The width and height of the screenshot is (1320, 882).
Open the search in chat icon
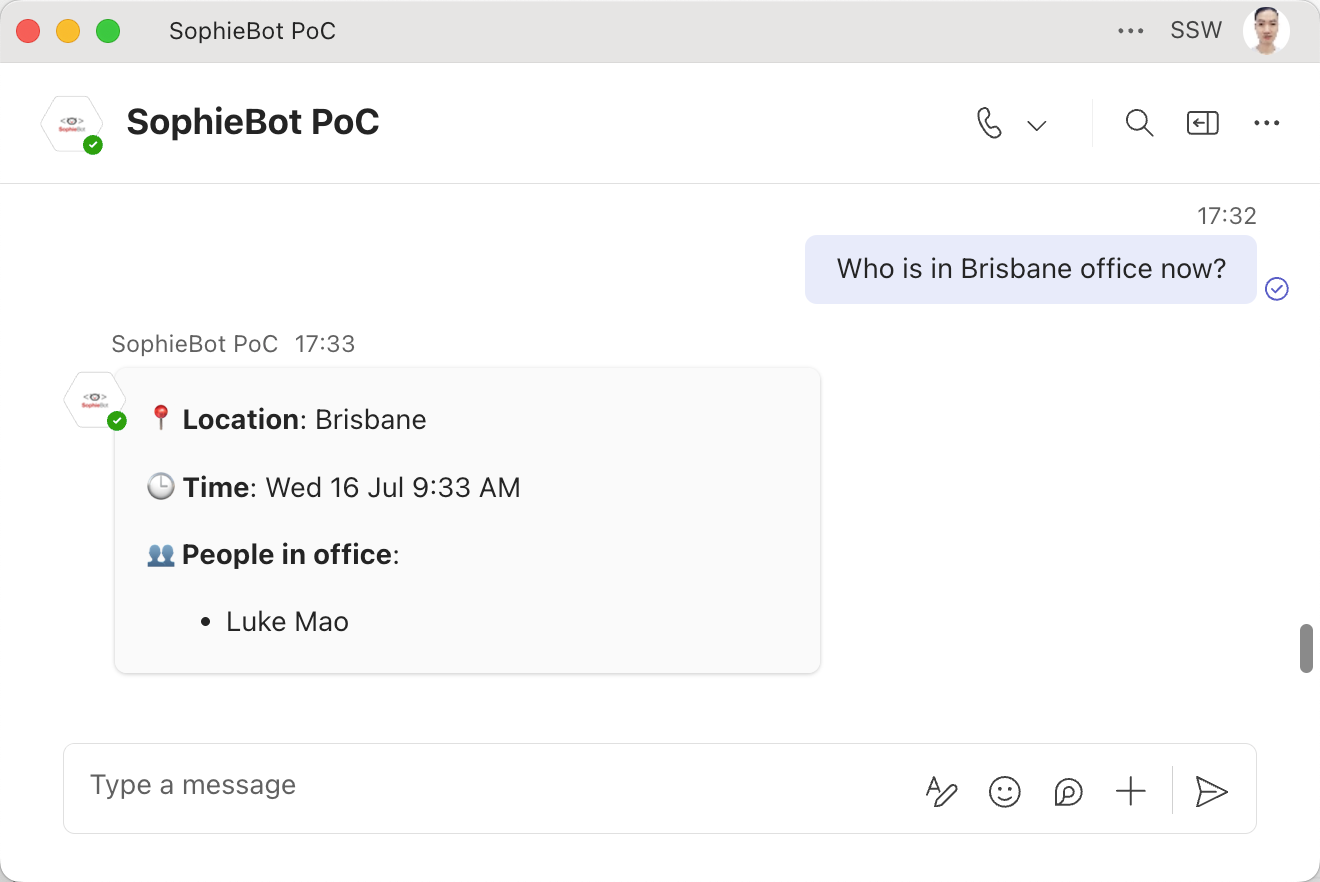point(1139,123)
